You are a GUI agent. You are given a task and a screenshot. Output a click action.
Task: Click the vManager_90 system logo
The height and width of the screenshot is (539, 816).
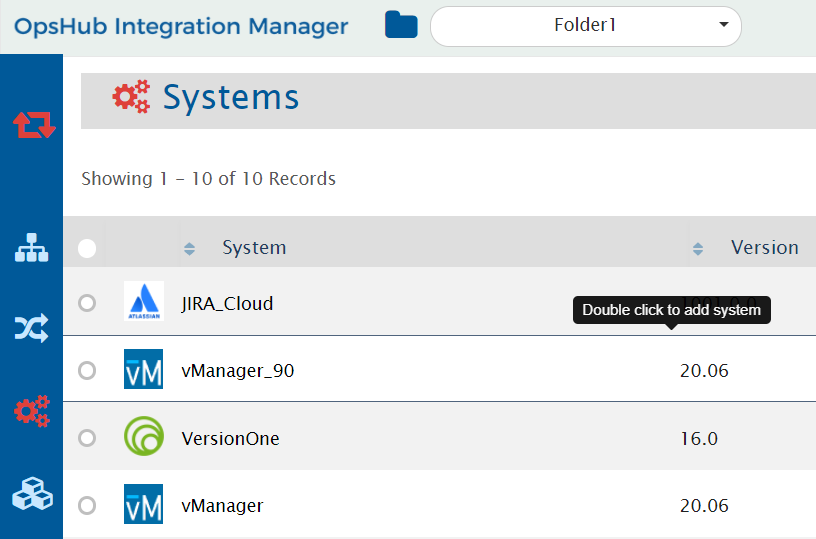pos(143,369)
